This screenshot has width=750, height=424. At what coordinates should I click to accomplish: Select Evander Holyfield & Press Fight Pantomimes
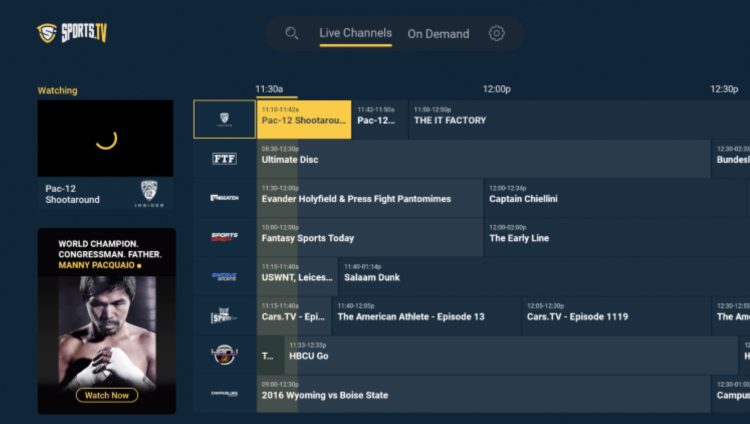pos(370,198)
